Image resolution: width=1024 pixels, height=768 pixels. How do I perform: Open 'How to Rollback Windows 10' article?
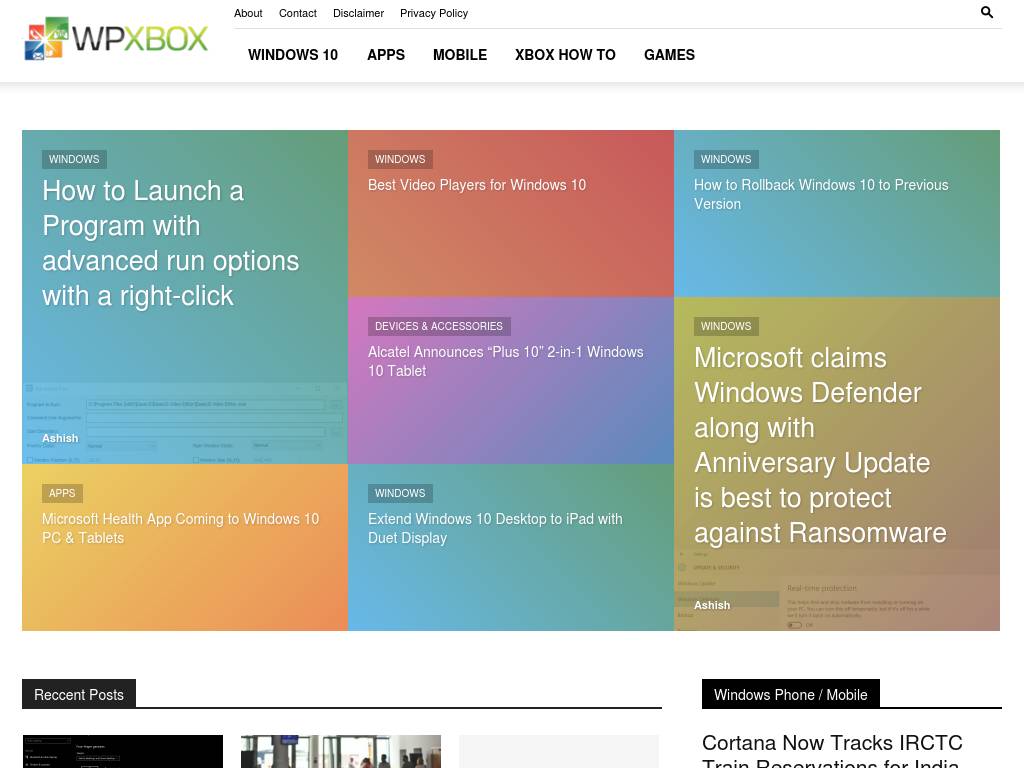click(821, 194)
